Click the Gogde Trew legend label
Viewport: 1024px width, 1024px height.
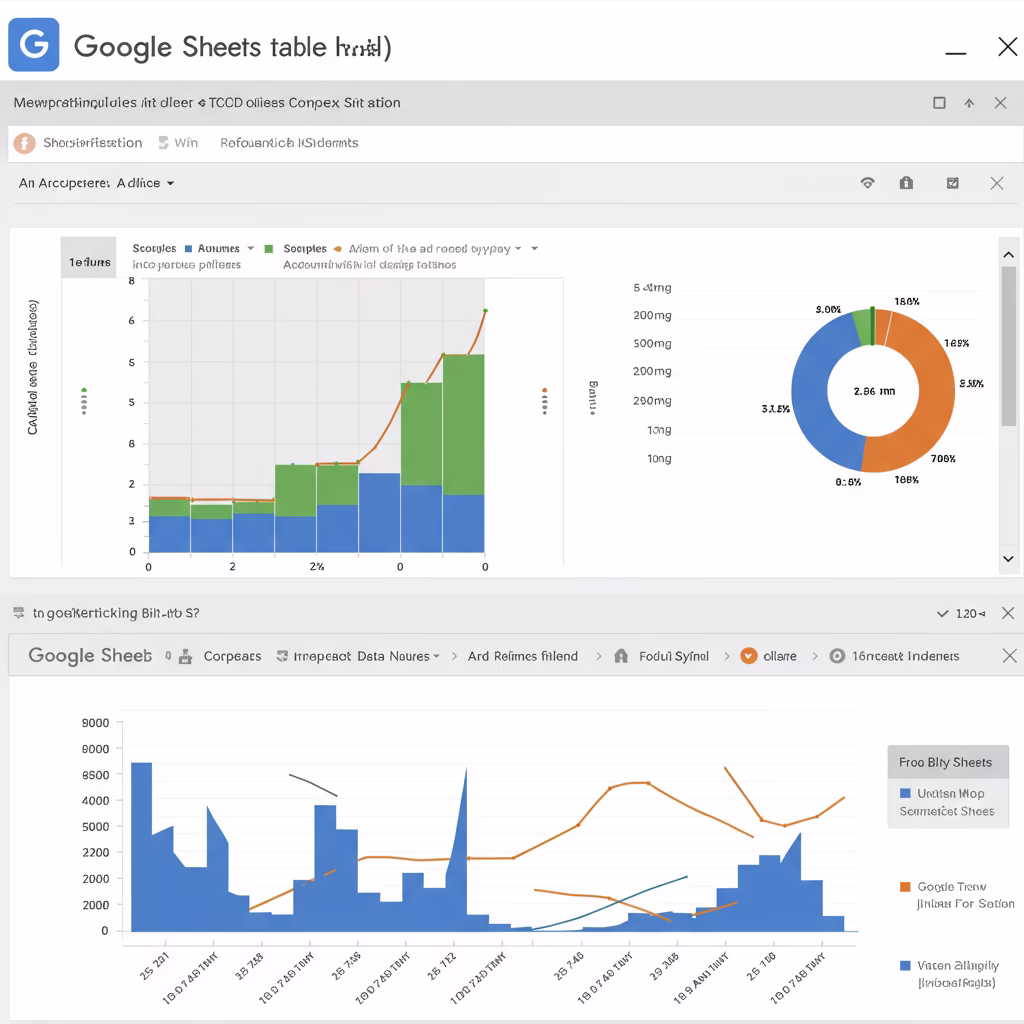pos(952,886)
